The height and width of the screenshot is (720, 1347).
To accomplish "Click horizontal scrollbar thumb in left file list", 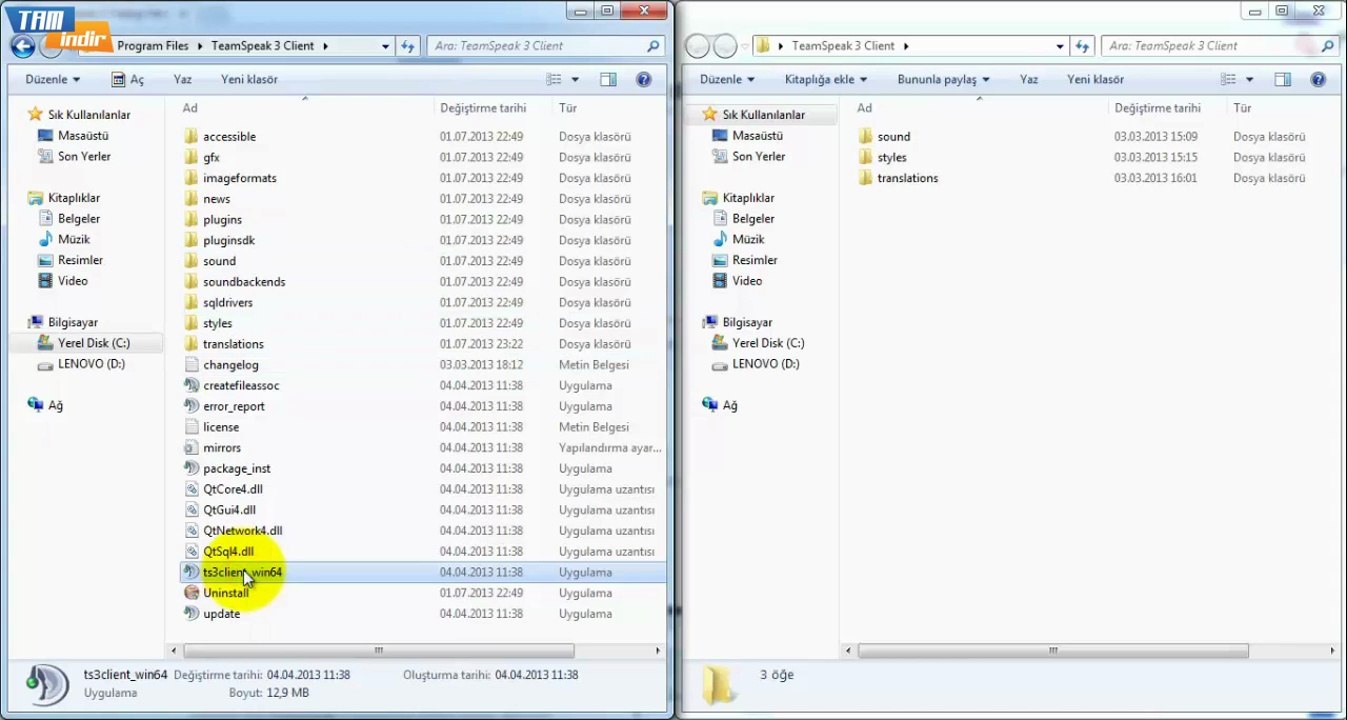I will [x=379, y=651].
